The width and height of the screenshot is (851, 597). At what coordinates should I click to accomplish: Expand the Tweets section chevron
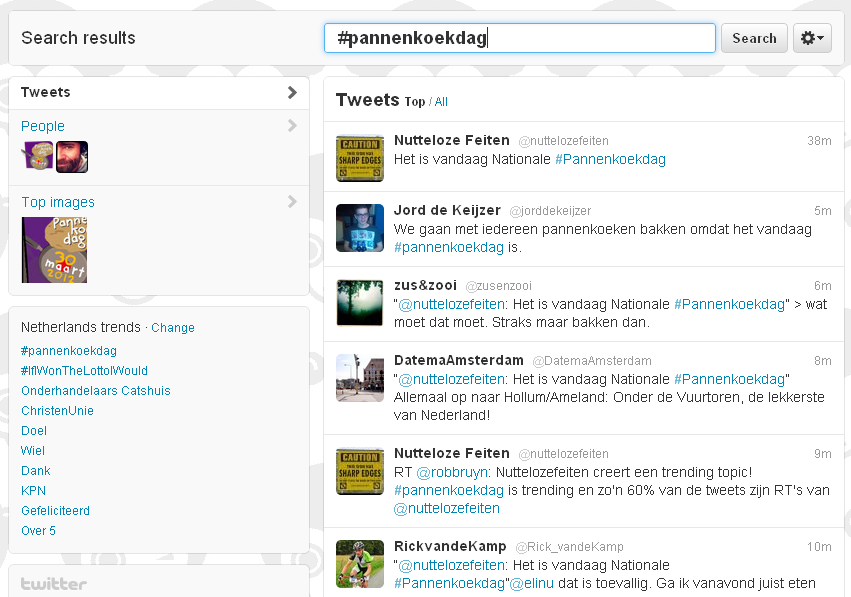292,93
